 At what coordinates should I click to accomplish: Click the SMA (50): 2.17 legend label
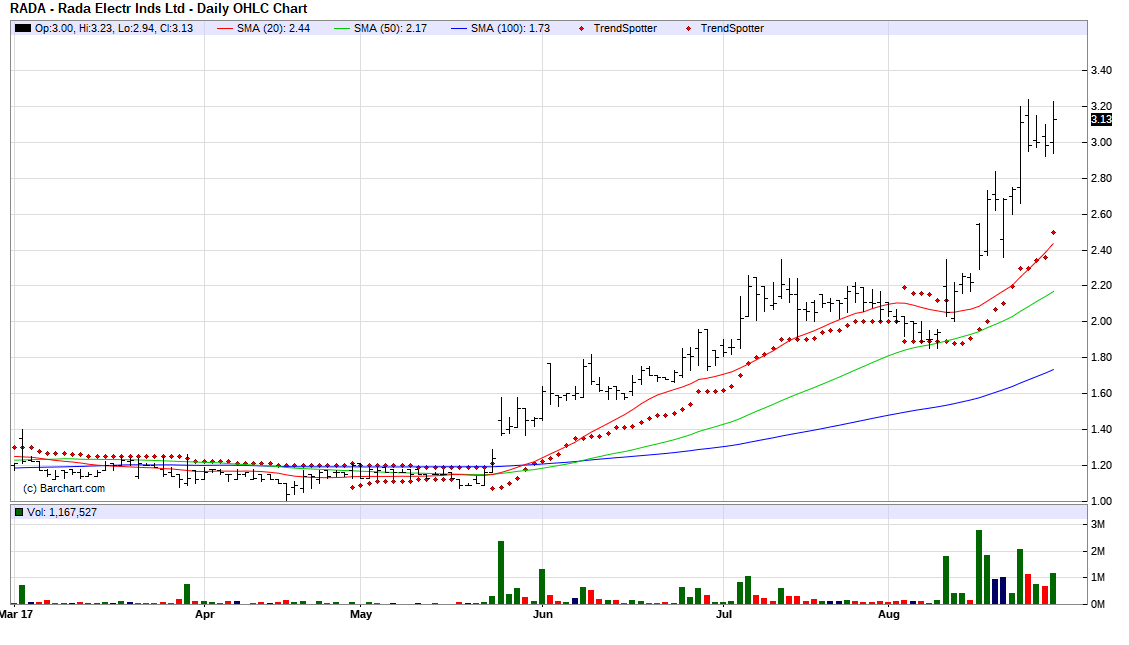pos(390,28)
